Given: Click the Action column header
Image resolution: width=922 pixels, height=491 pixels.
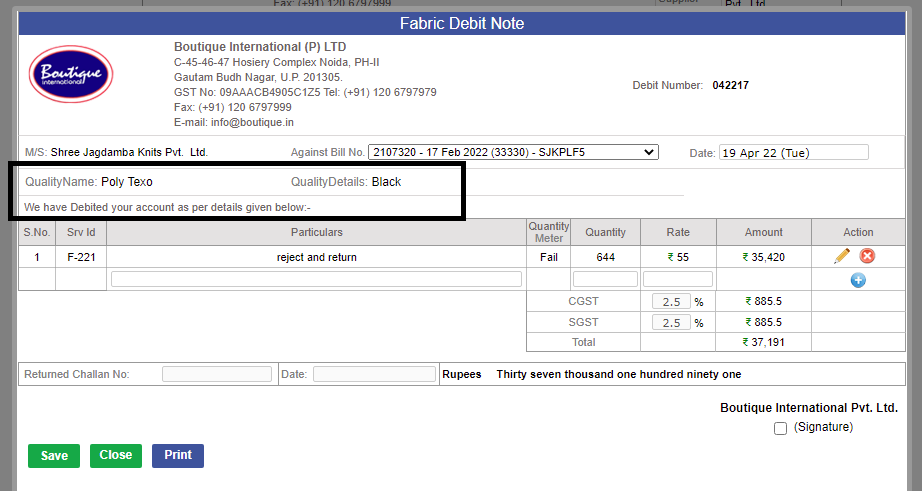Looking at the screenshot, I should click(x=858, y=232).
